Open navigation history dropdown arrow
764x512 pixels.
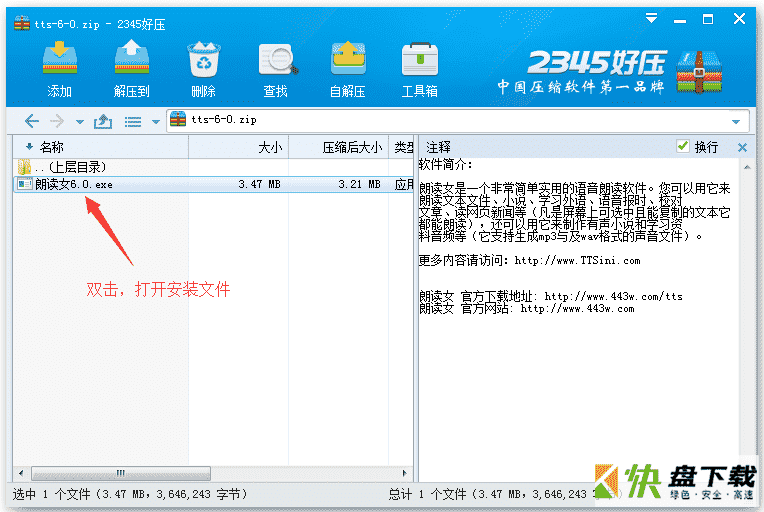click(x=79, y=122)
